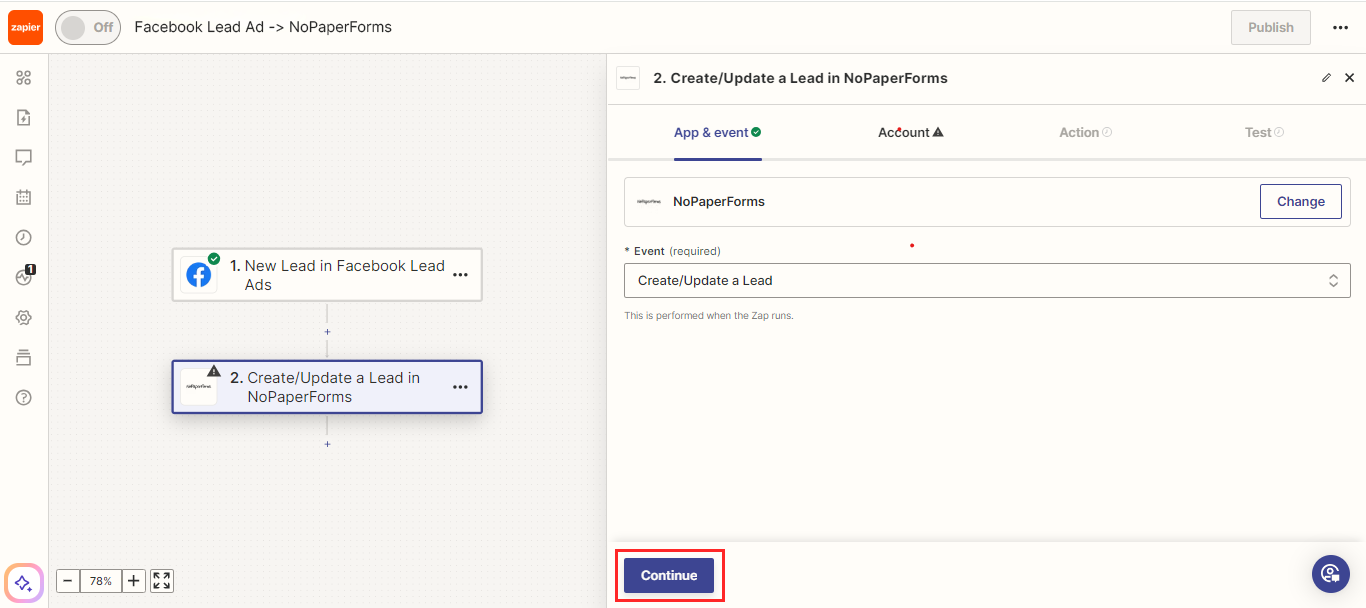The image size is (1366, 608).
Task: Open the change history calendar icon
Action: (x=24, y=198)
